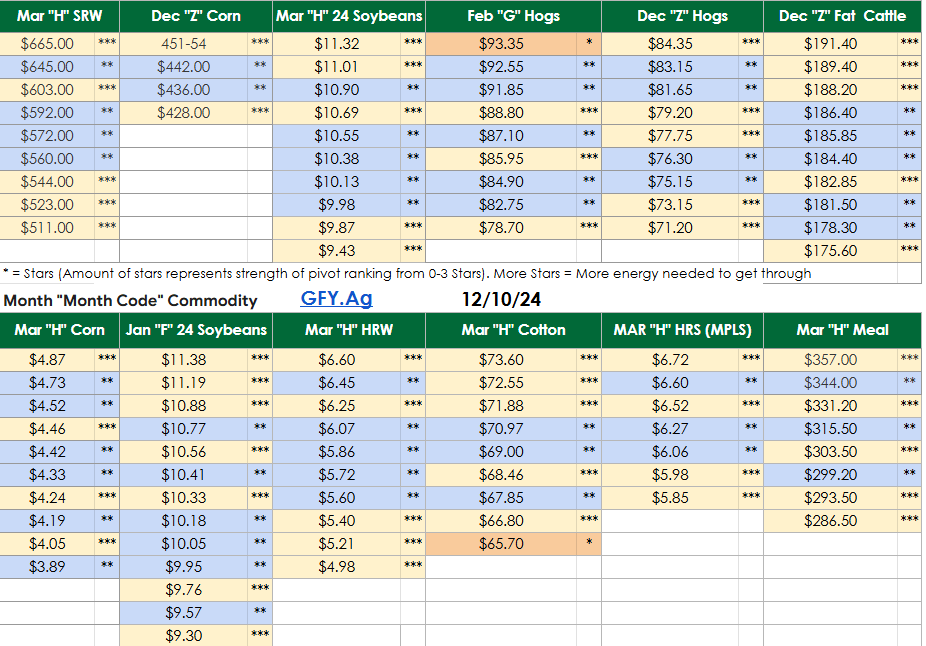Select the Mar "H" SRW column header
This screenshot has width=926, height=646.
[59, 16]
